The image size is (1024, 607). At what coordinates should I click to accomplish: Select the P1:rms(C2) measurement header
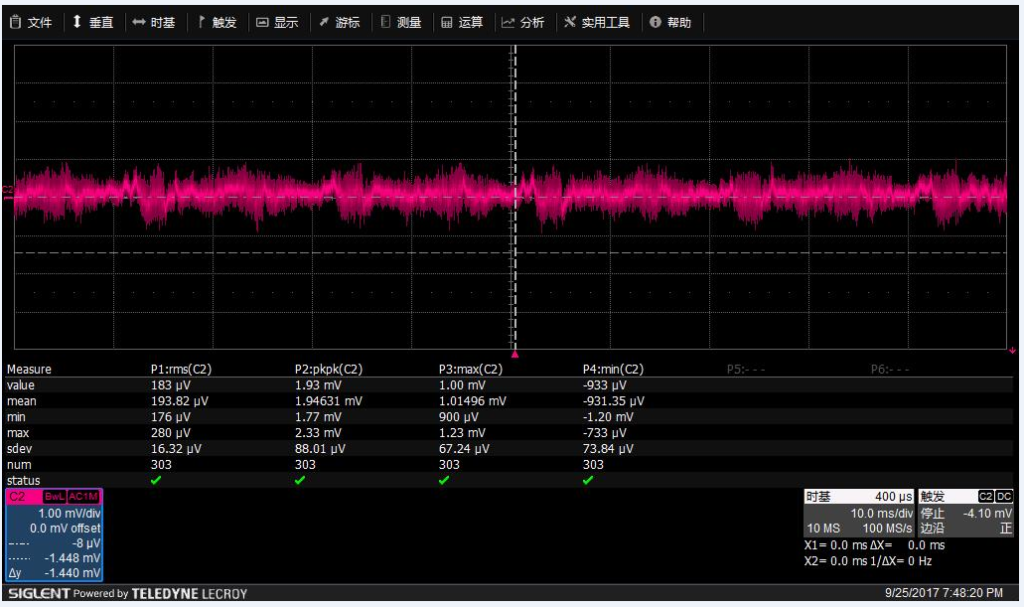click(x=181, y=369)
